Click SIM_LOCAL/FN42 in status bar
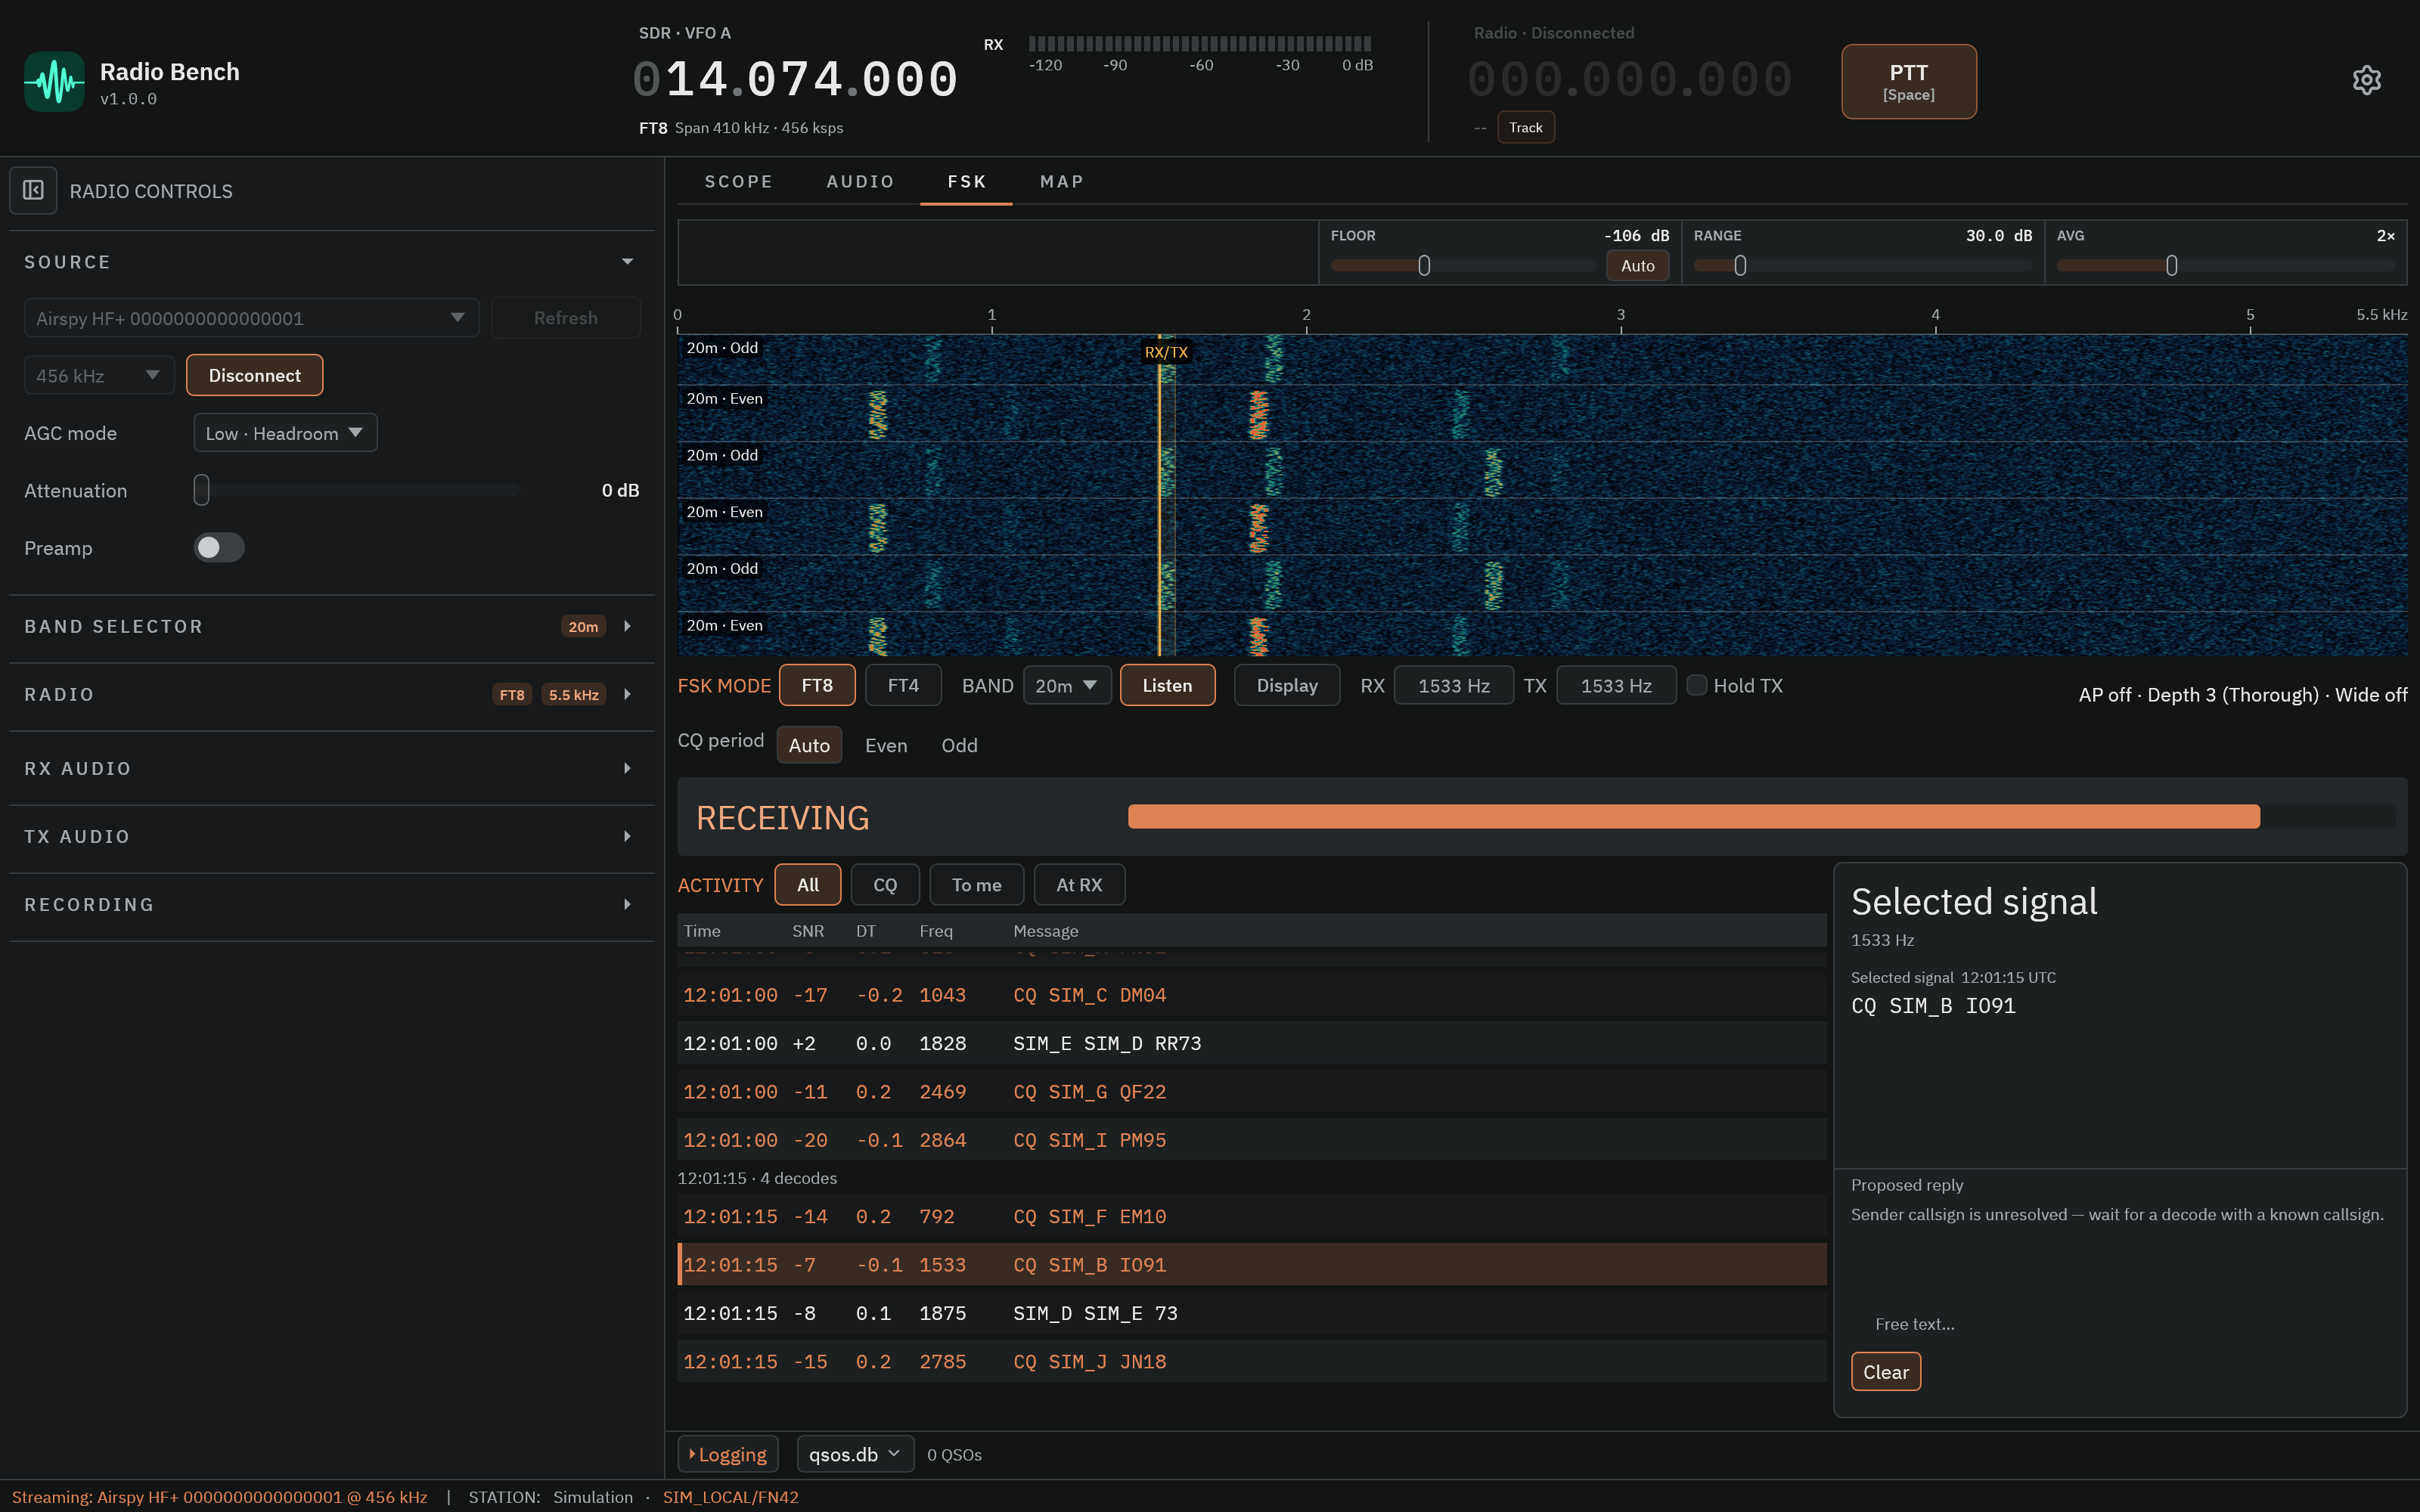 (x=730, y=1497)
